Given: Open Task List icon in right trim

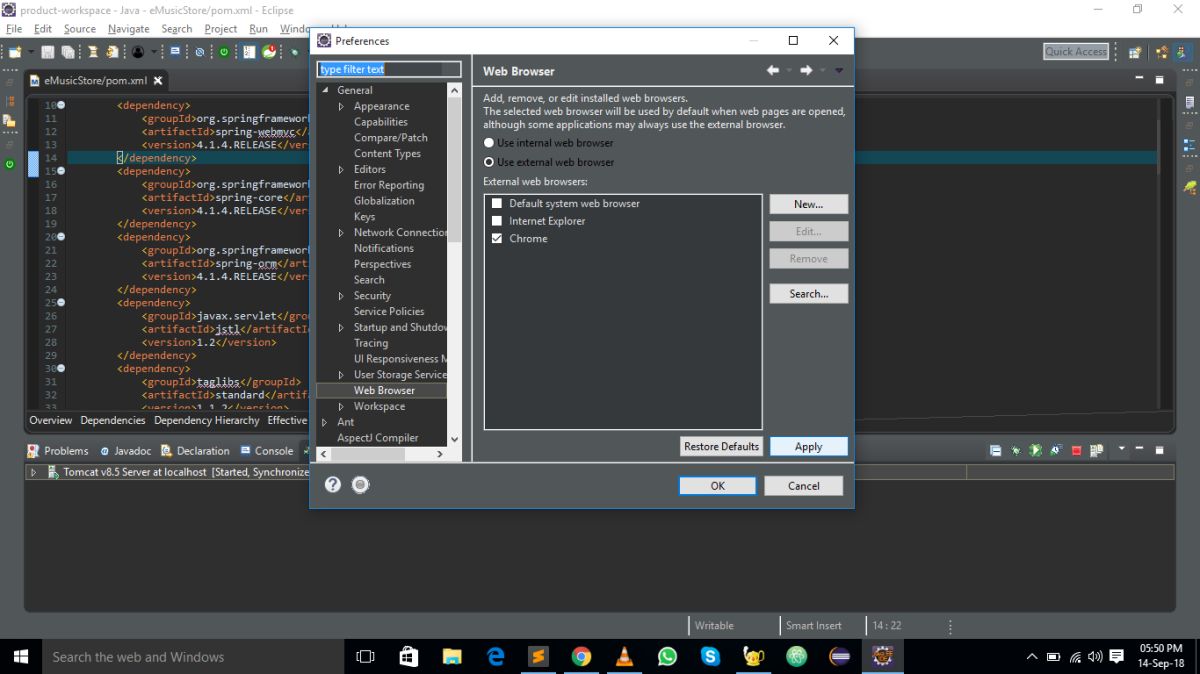Looking at the screenshot, I should coord(1189,102).
